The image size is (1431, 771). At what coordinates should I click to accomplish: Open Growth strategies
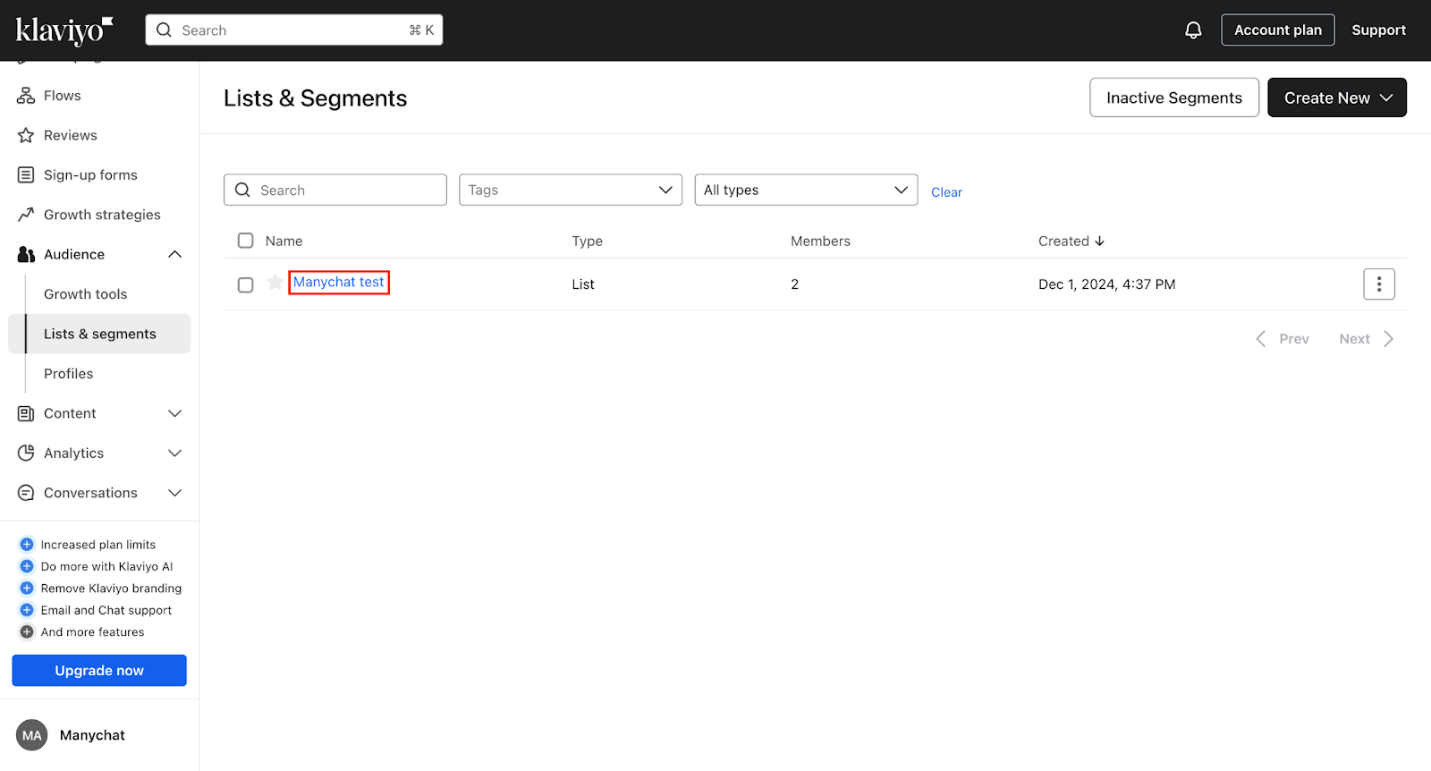tap(102, 214)
